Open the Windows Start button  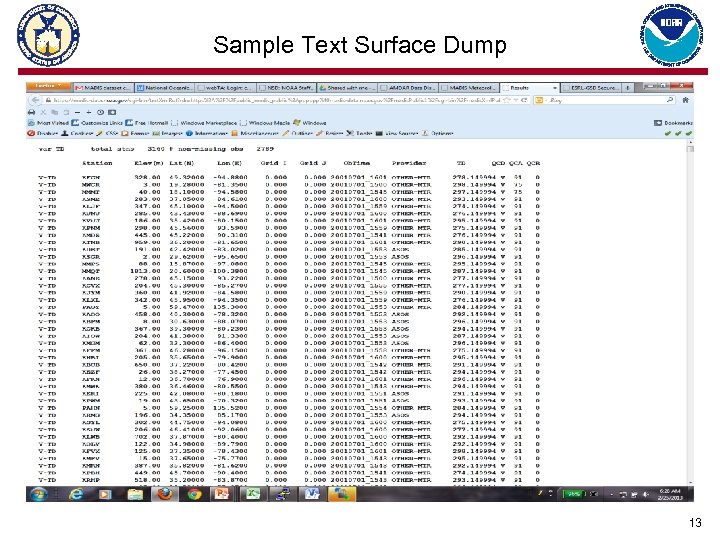click(39, 494)
